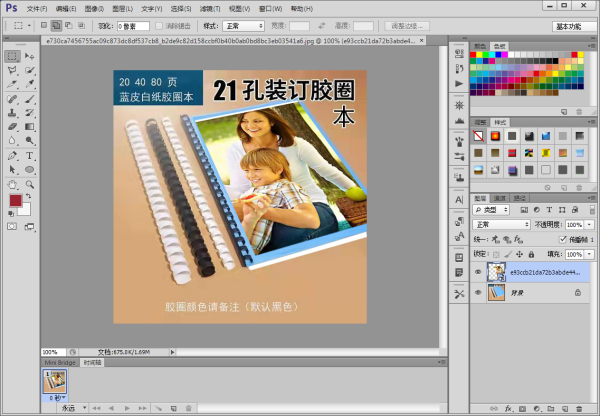Image resolution: width=600 pixels, height=416 pixels.
Task: Pick the Hand tool
Action: point(12,184)
